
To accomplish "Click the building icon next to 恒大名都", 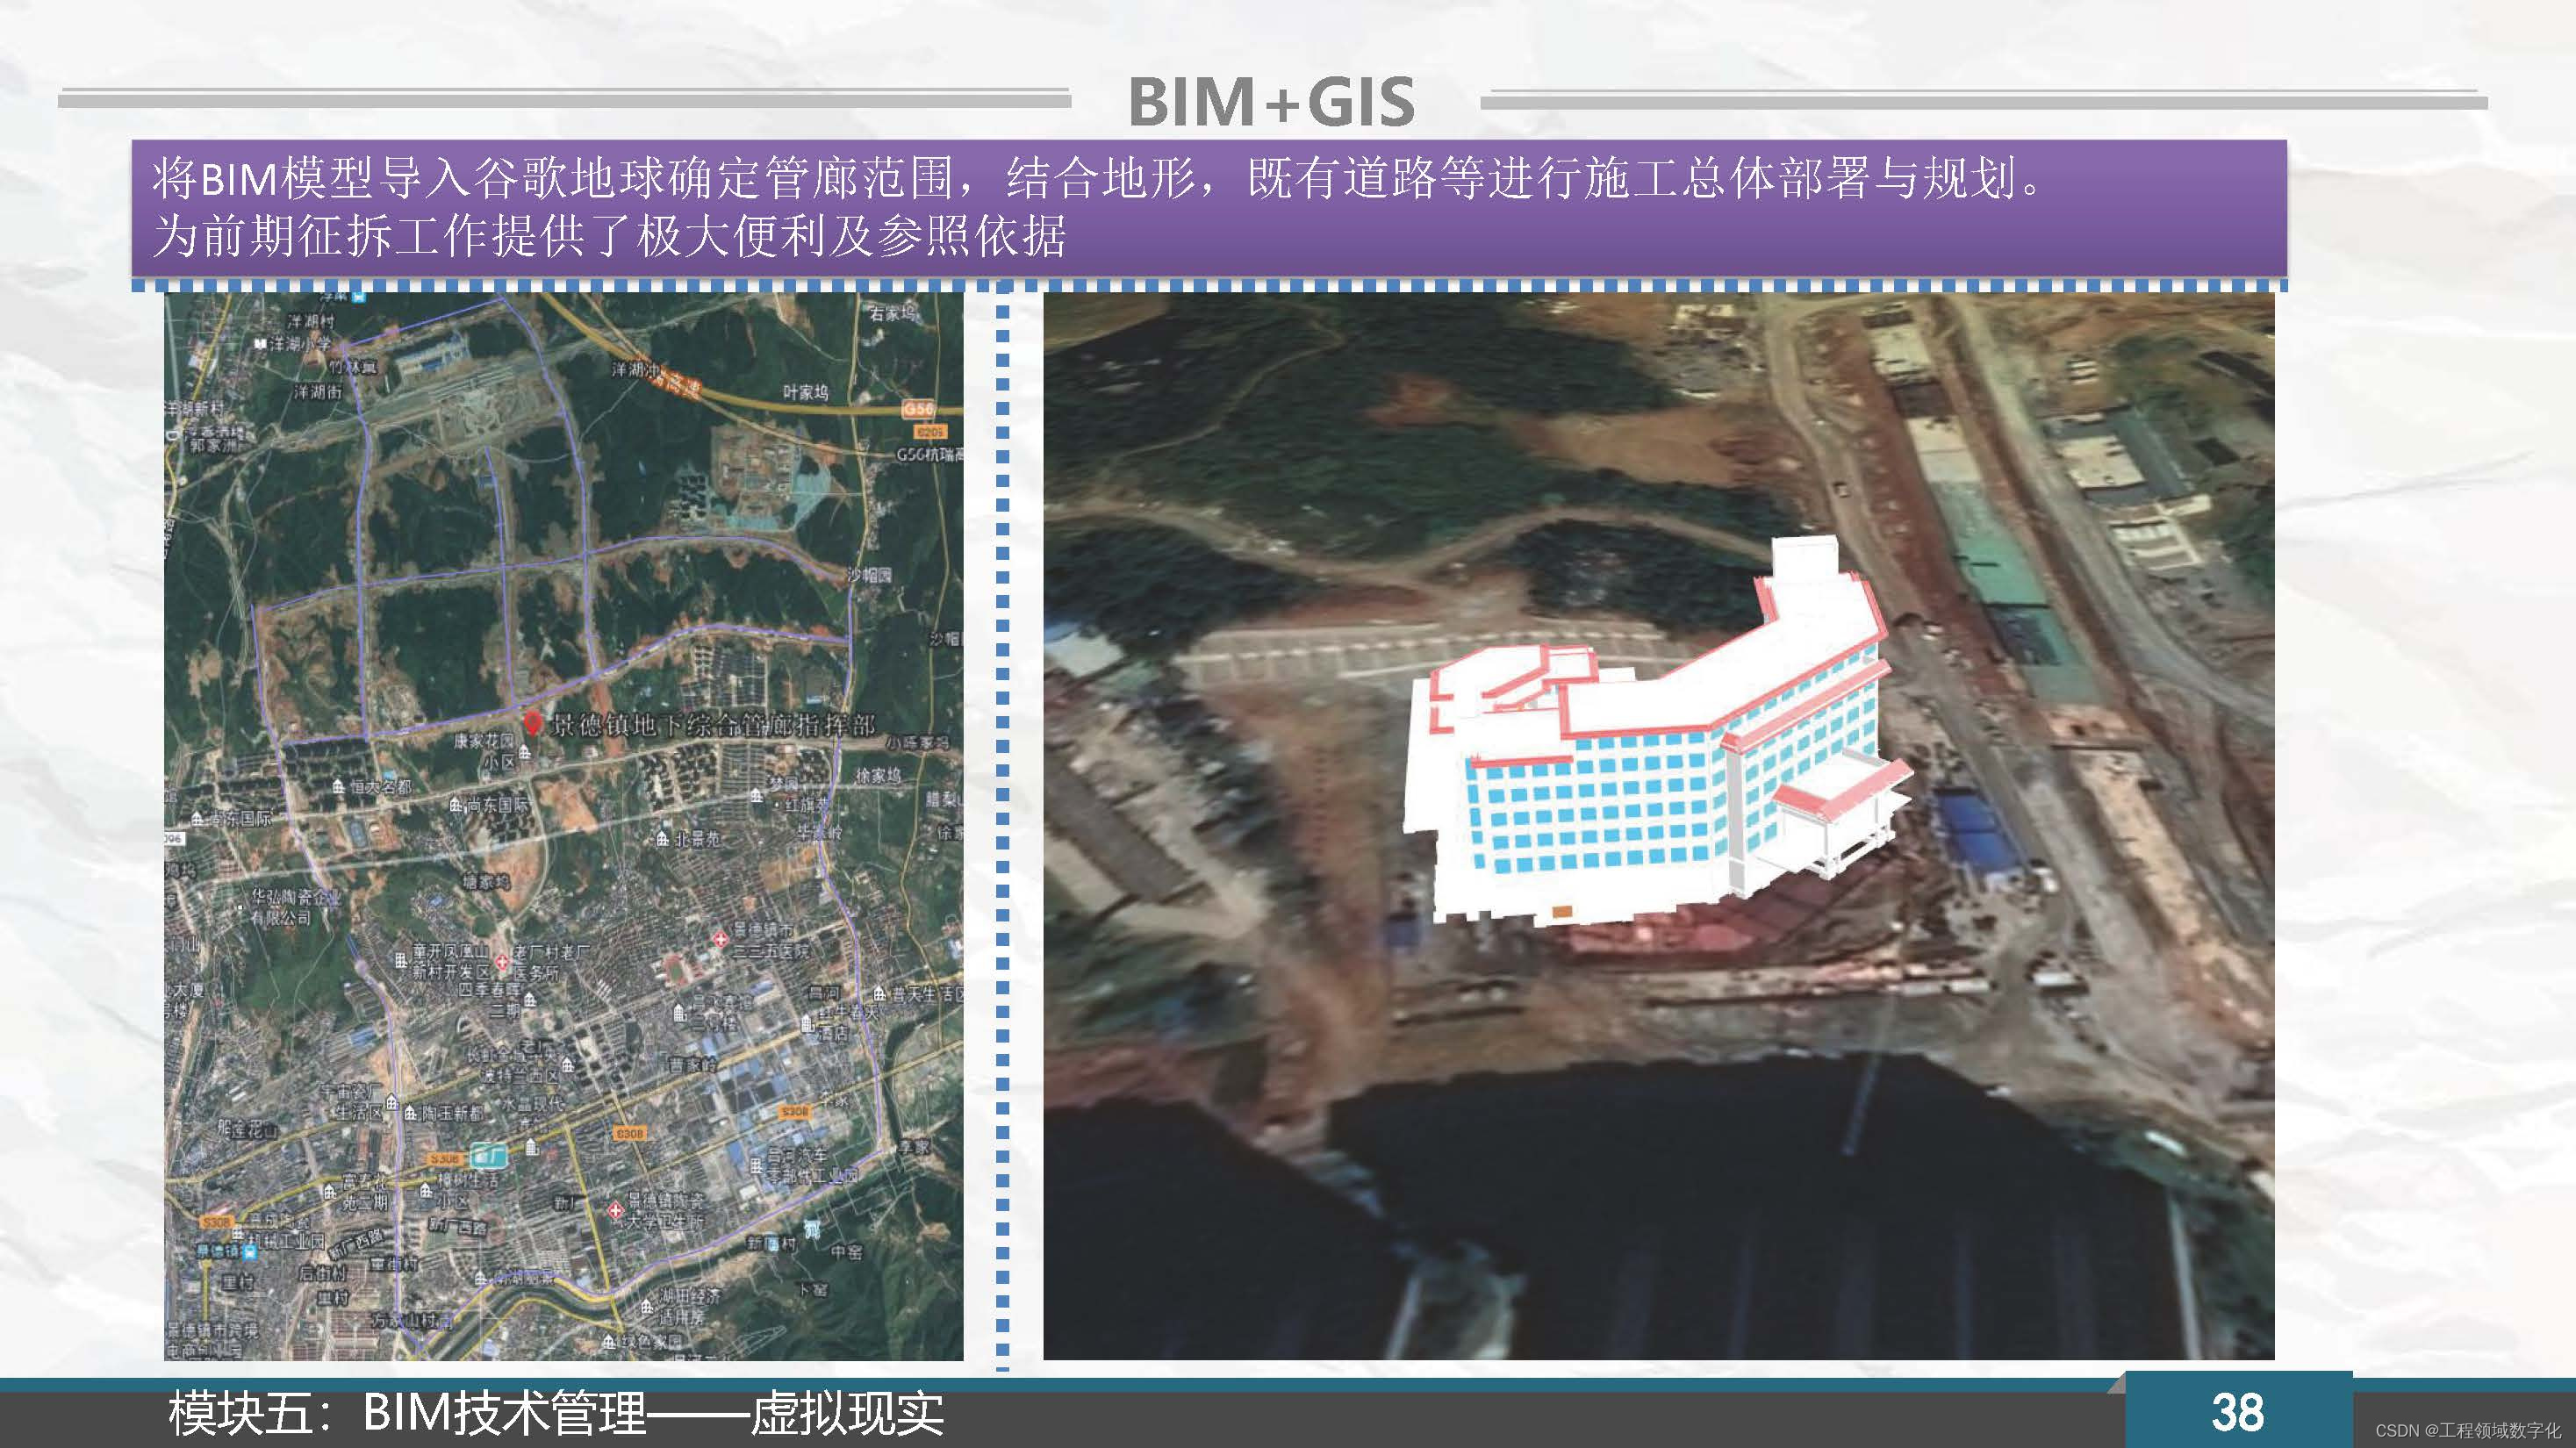I will [x=338, y=787].
